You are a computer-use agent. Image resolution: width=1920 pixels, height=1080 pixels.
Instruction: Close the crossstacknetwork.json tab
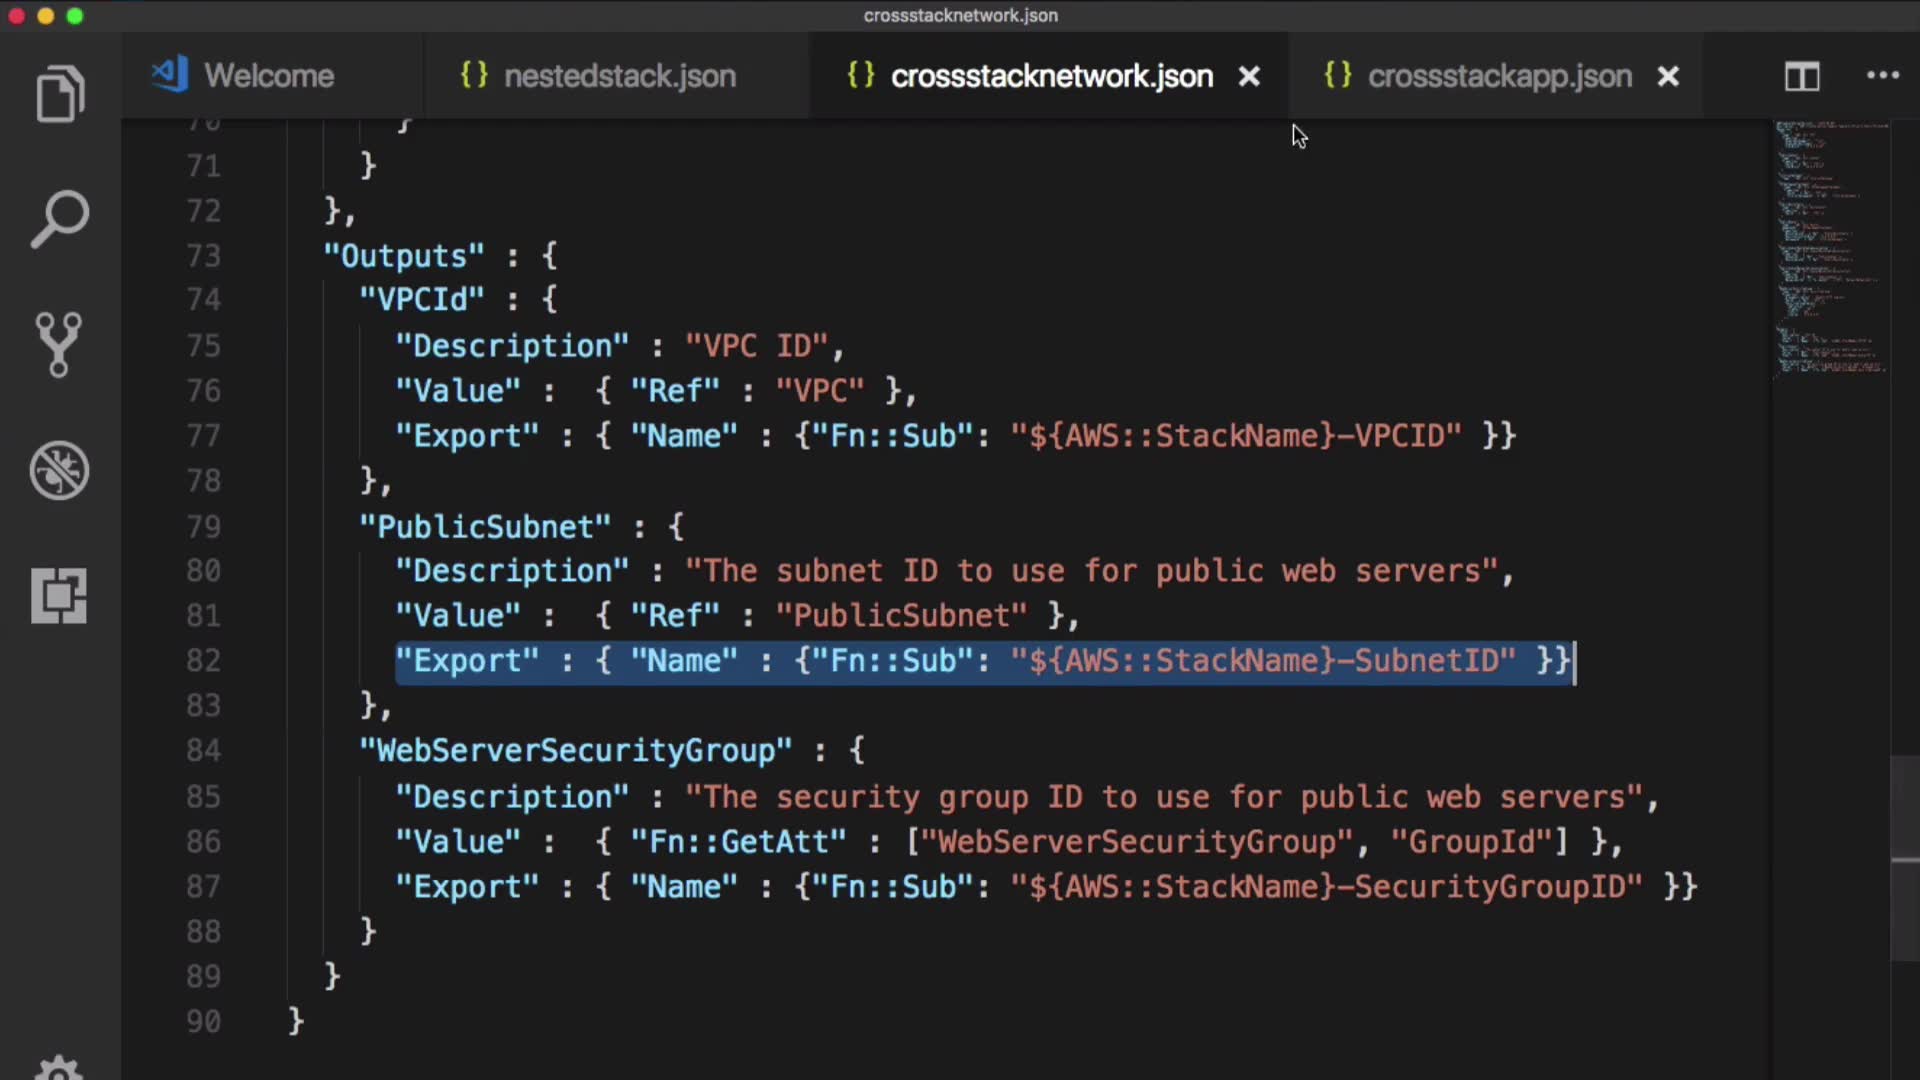click(x=1249, y=76)
